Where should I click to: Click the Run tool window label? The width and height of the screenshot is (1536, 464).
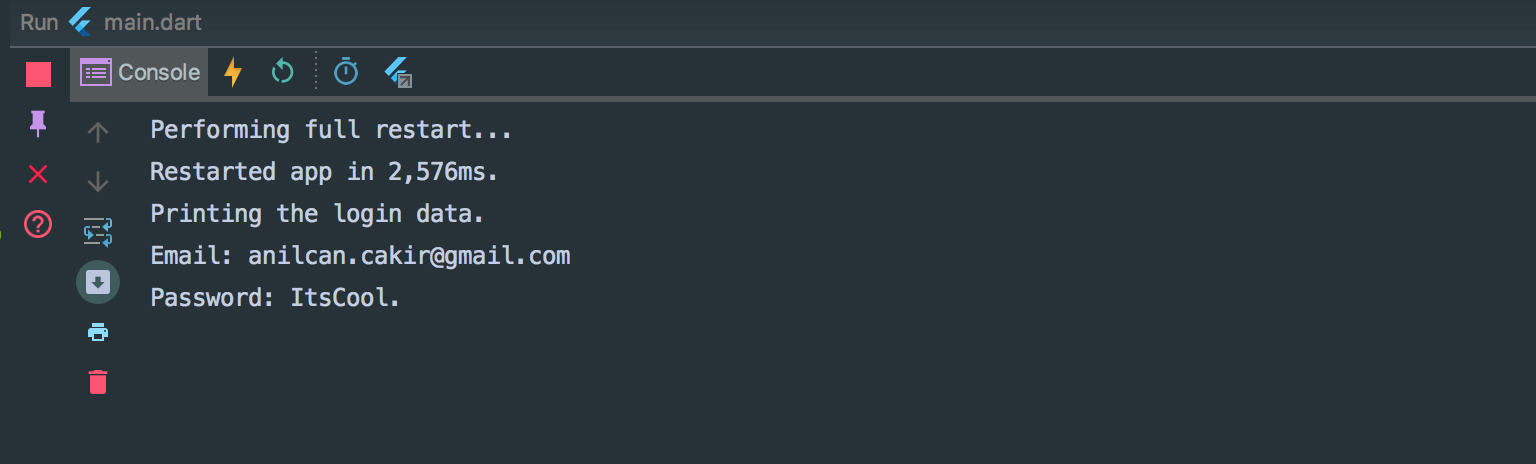click(39, 22)
